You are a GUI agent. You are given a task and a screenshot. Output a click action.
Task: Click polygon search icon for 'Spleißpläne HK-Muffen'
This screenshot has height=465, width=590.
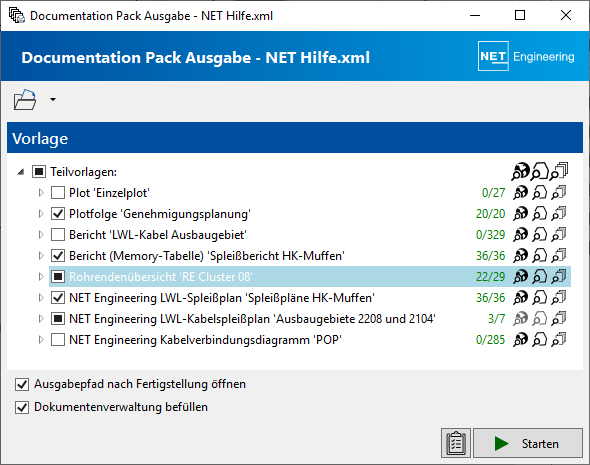[x=540, y=298]
